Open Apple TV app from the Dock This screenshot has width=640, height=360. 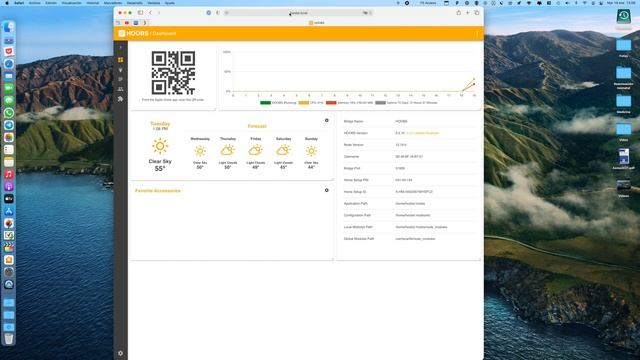pyautogui.click(x=9, y=198)
